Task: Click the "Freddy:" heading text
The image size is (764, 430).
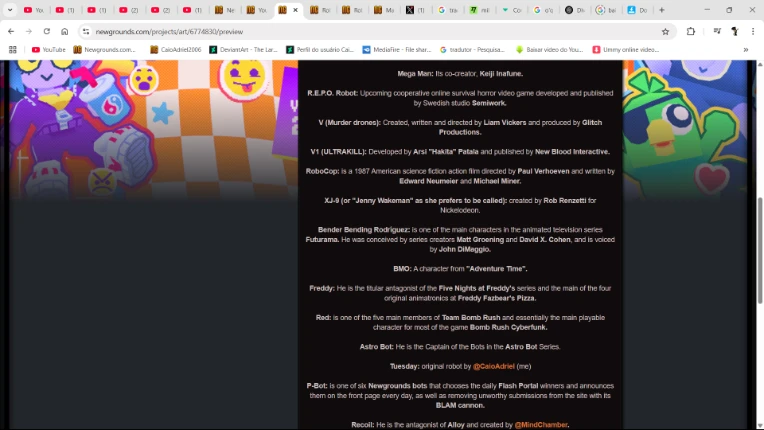Action: click(322, 288)
